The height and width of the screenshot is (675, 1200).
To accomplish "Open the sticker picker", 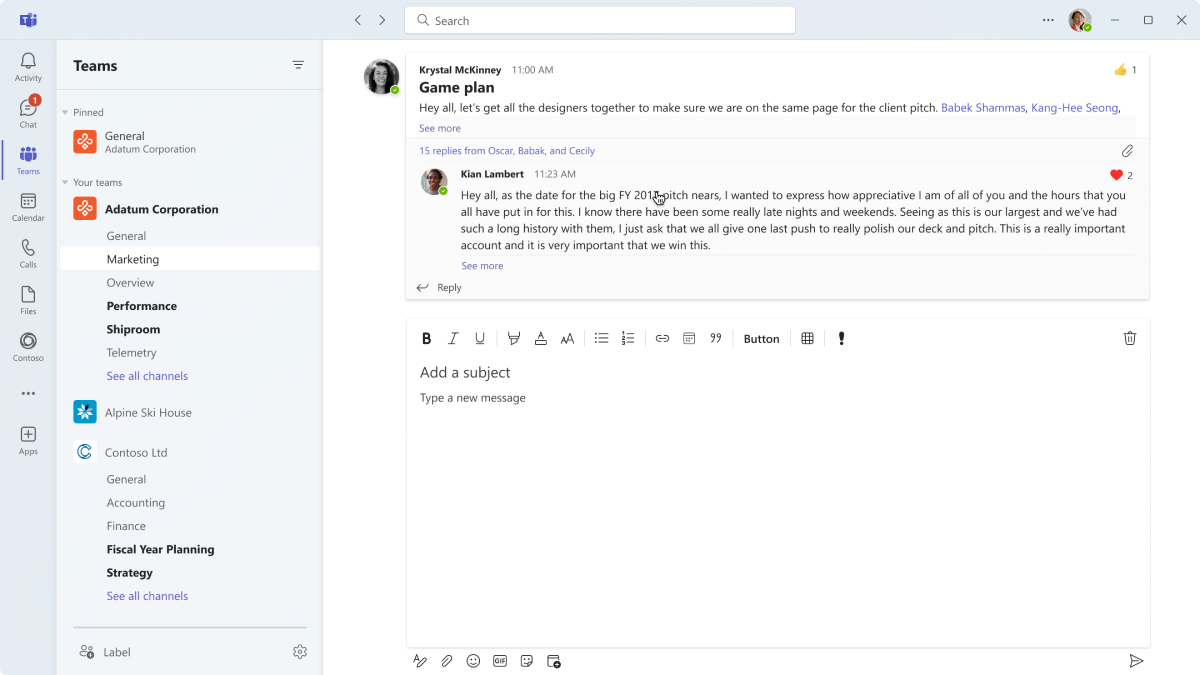I will (x=527, y=661).
